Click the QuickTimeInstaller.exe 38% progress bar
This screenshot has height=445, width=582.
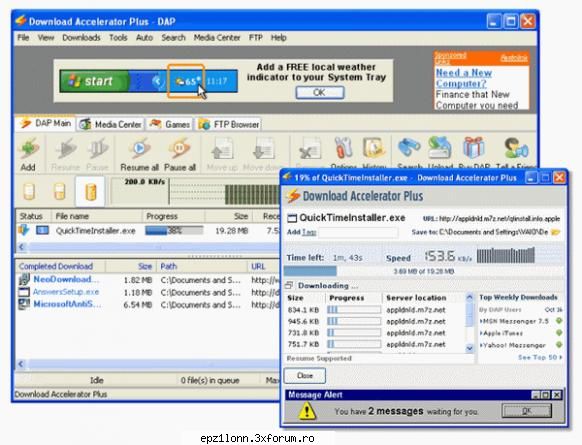[x=174, y=230]
